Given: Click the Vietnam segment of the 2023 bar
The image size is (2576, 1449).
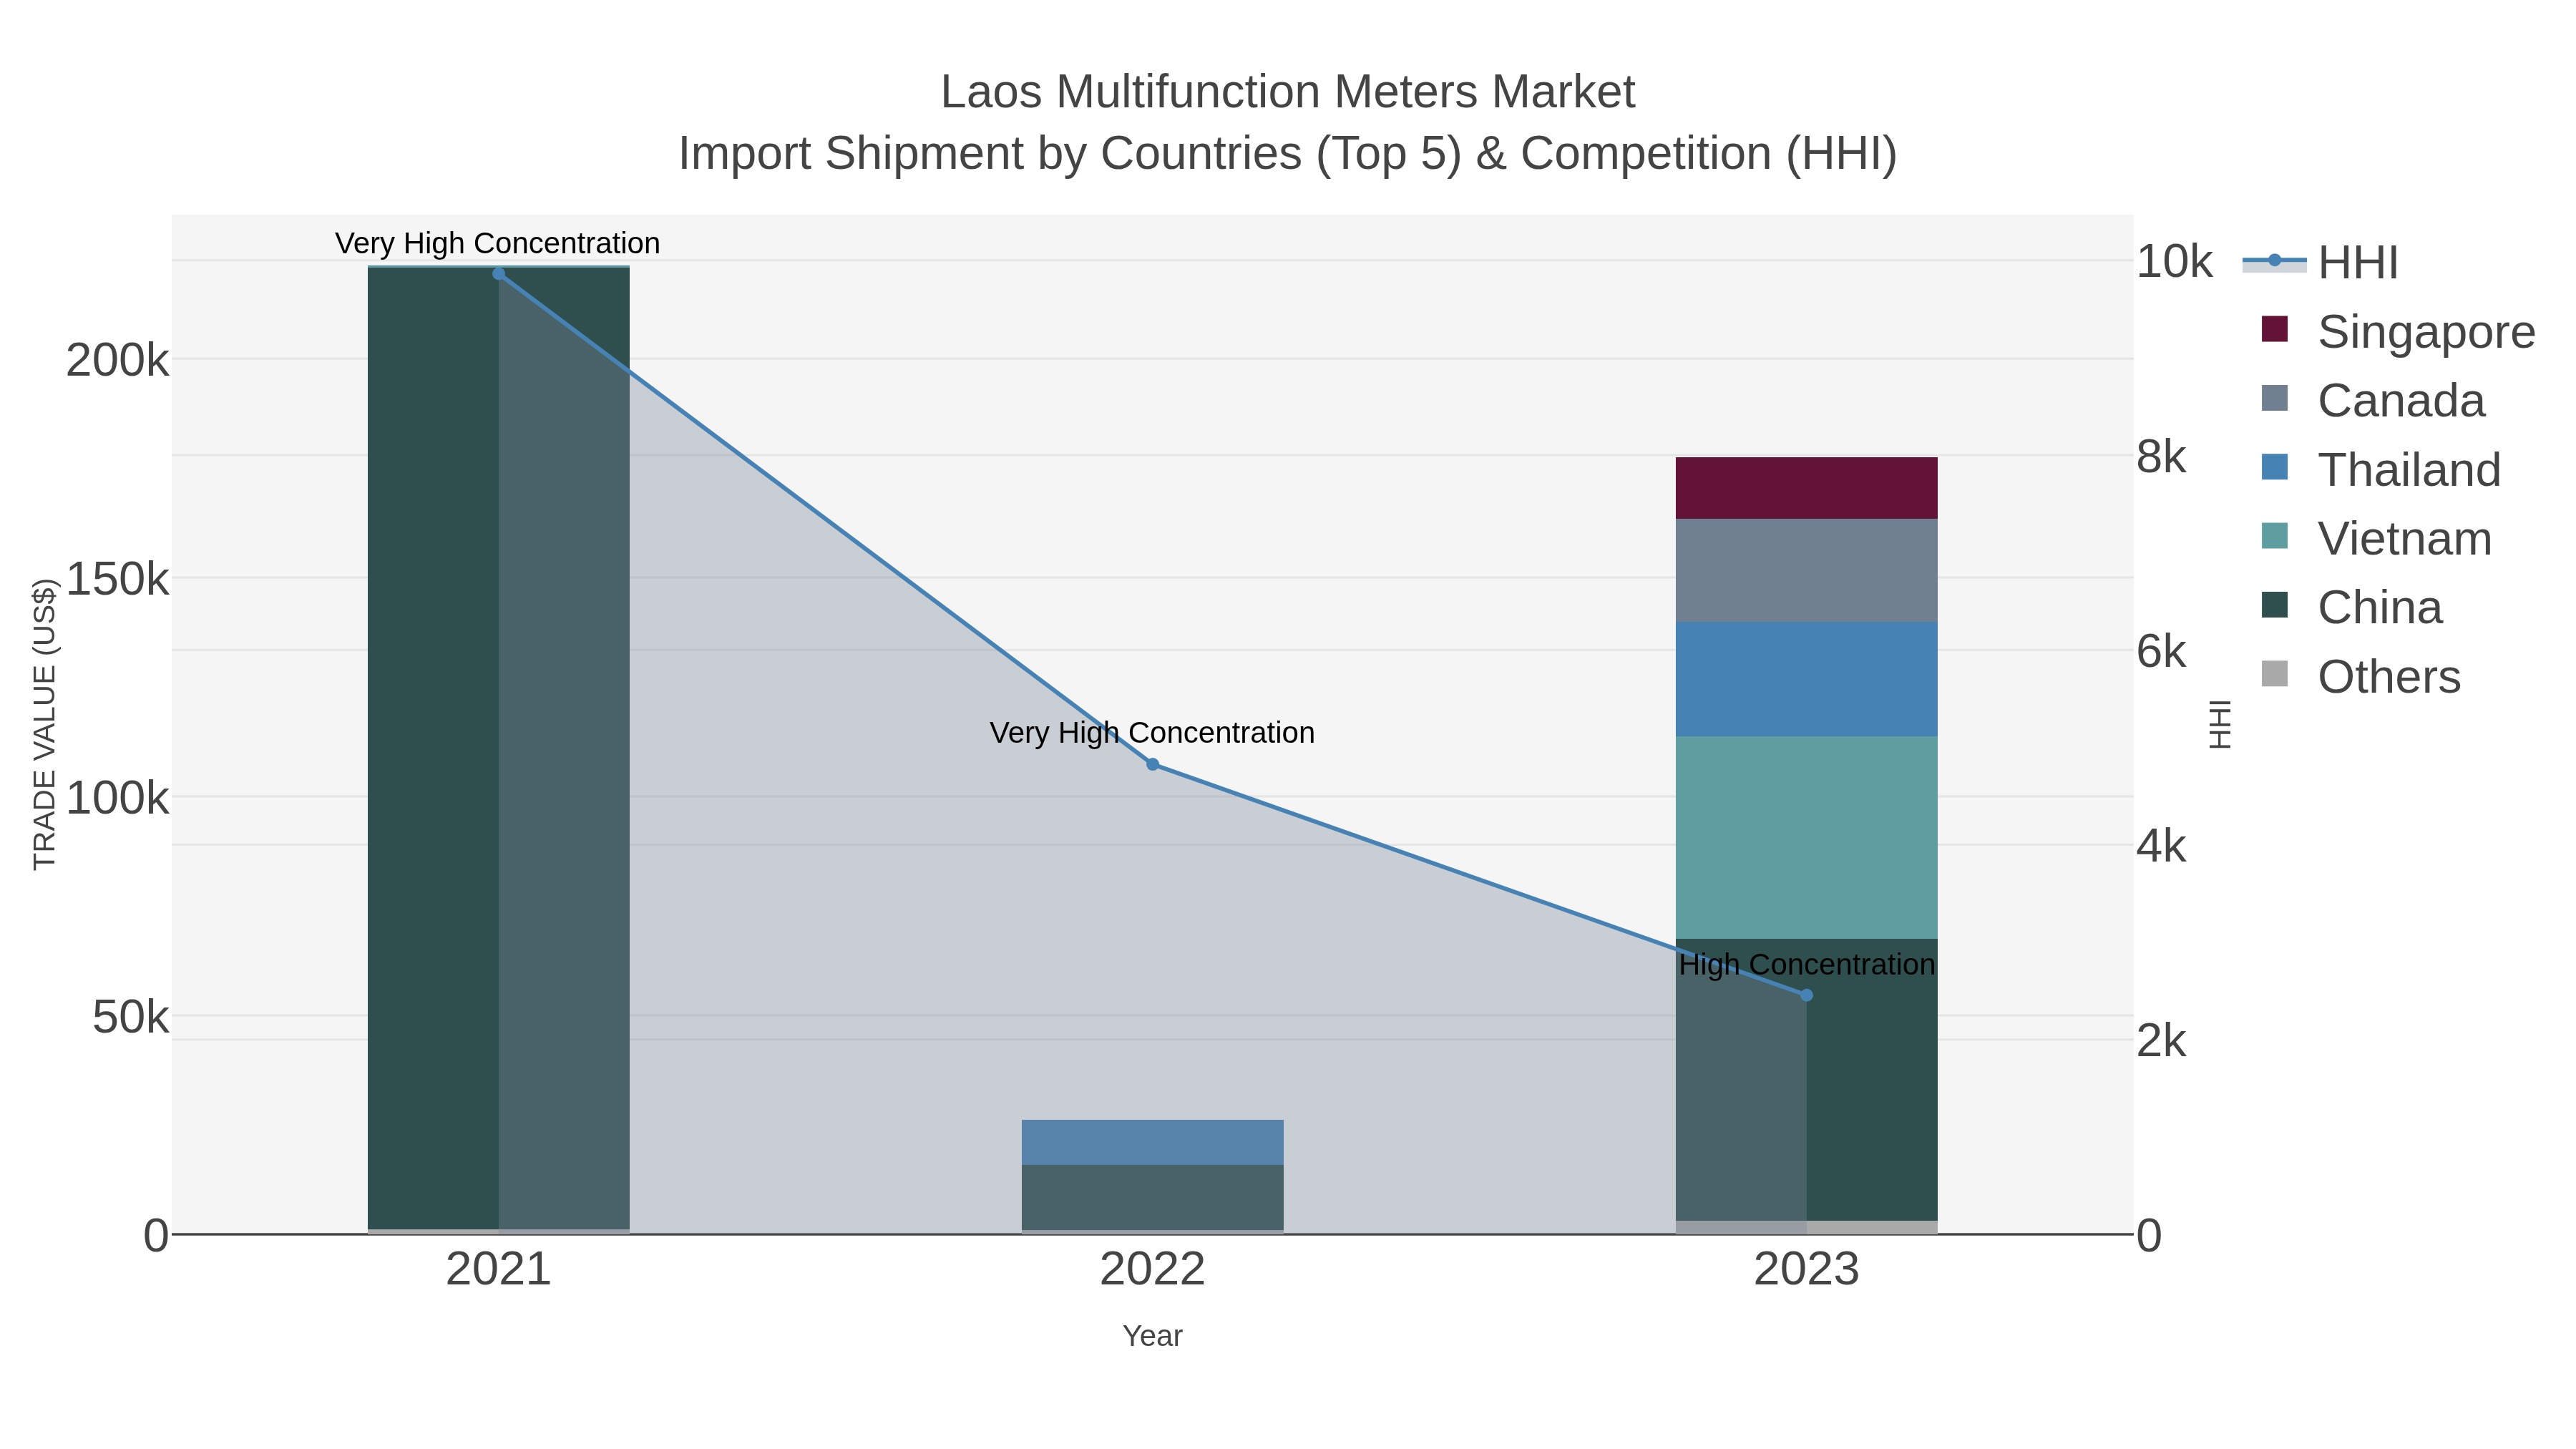Looking at the screenshot, I should click(1806, 838).
